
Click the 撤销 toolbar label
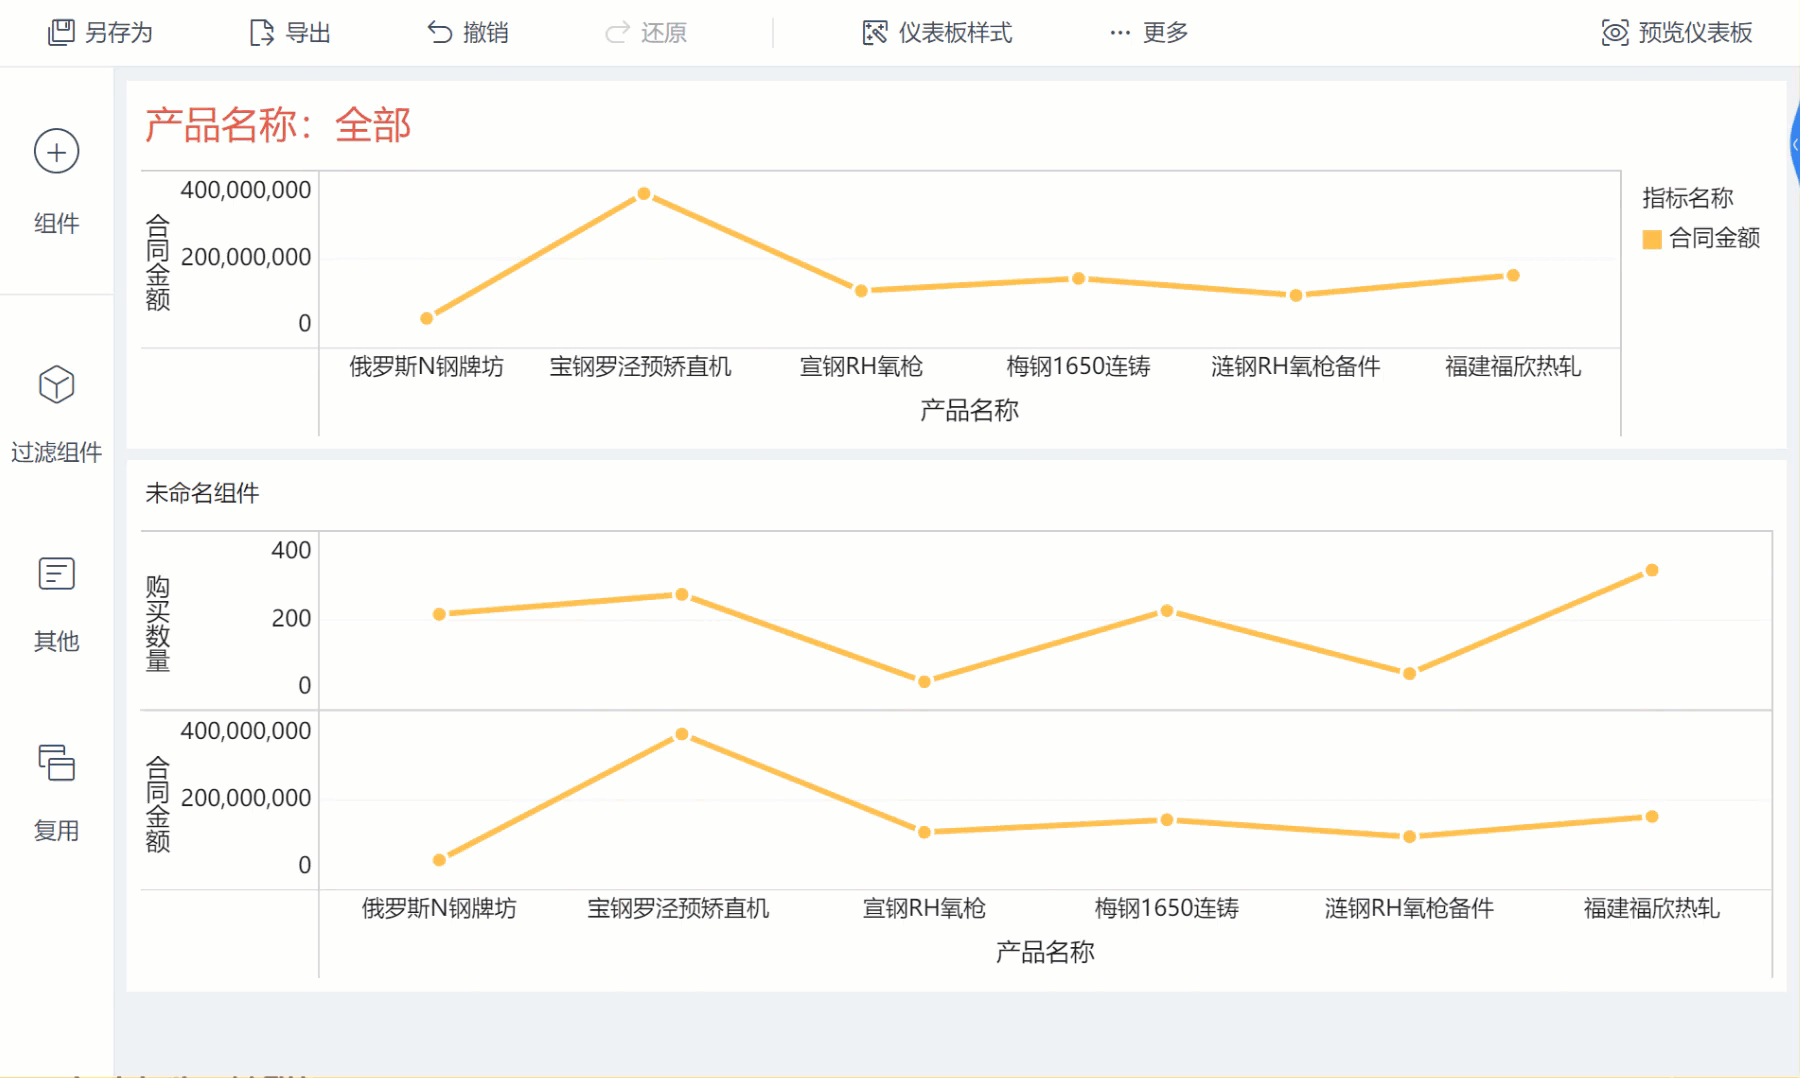tap(486, 33)
